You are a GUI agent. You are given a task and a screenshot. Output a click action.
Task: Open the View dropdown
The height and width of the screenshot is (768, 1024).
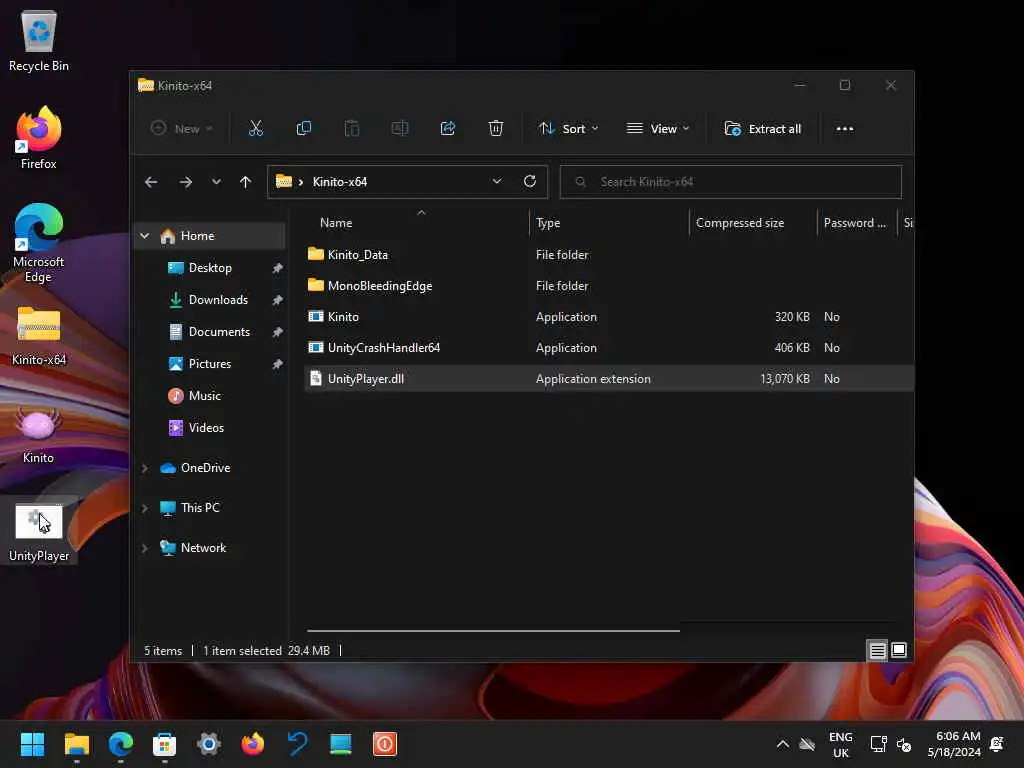658,129
